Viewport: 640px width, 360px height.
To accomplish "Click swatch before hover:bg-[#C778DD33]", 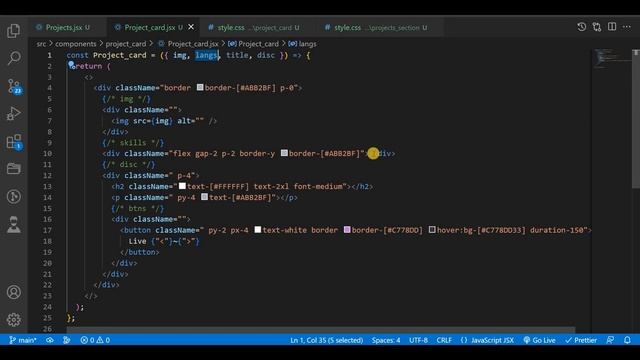I will tap(432, 230).
